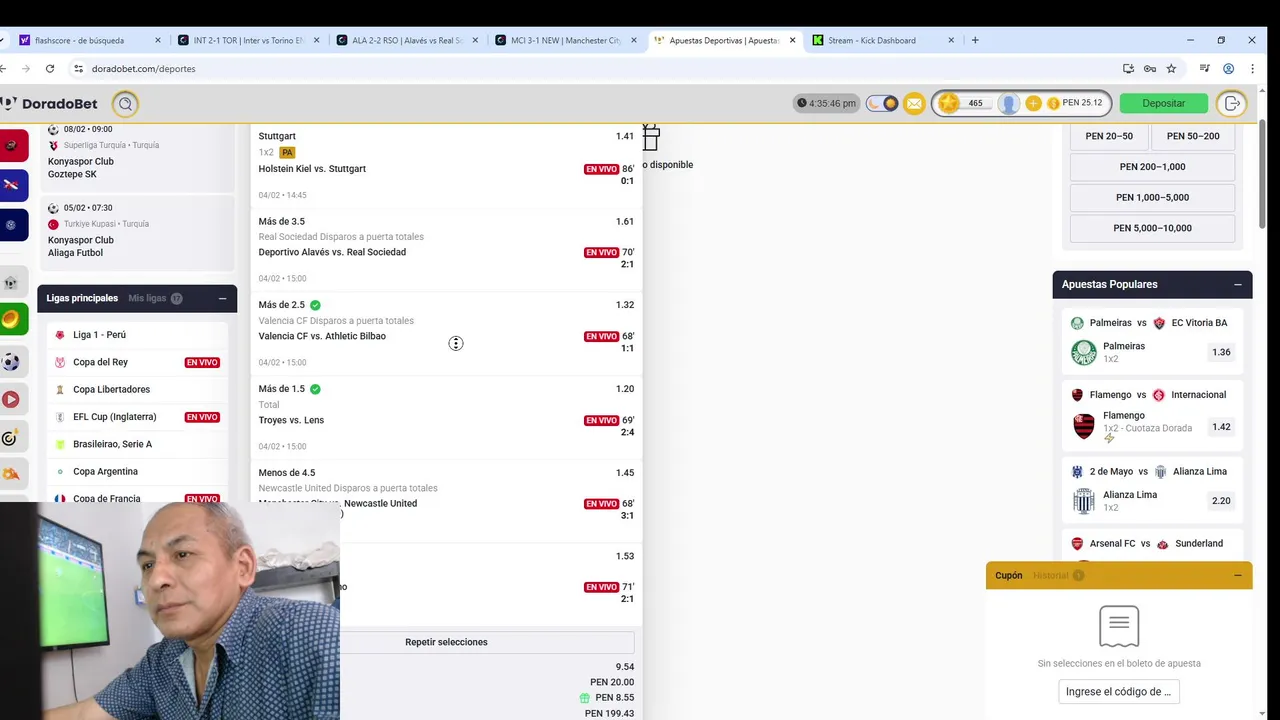Open the DoradoBet search magnifier icon
Screen dimensions: 1280x720
(x=125, y=103)
